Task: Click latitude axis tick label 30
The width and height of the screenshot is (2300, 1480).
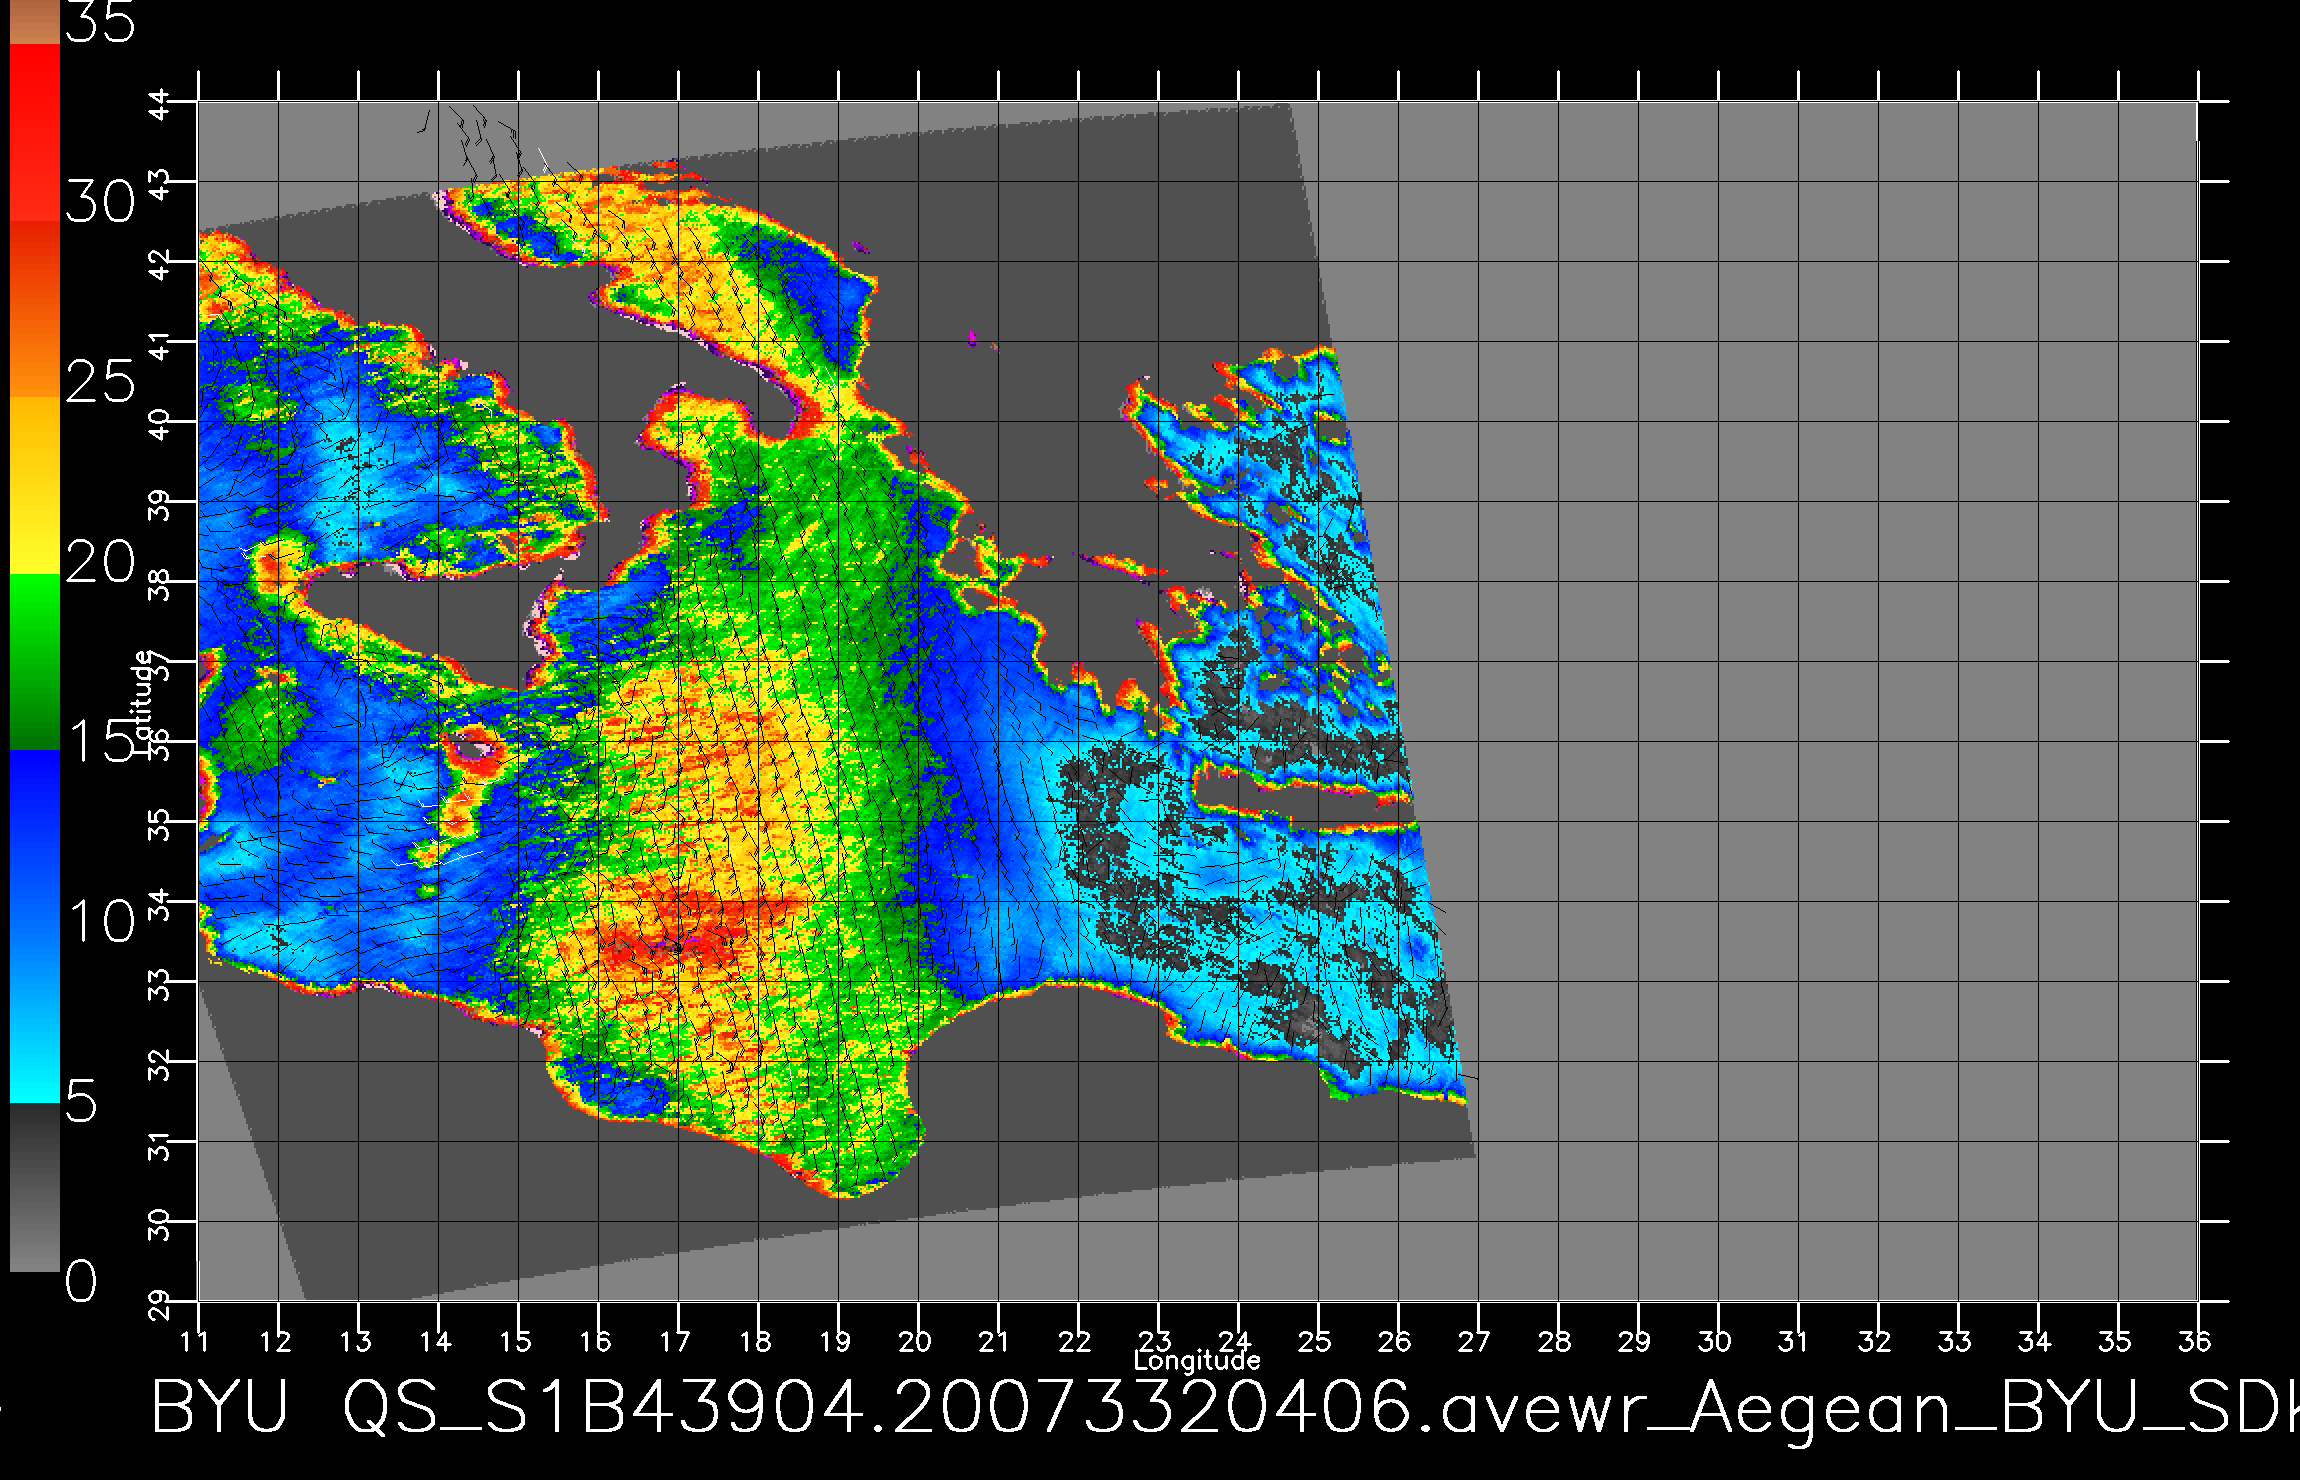Action: [x=161, y=1223]
